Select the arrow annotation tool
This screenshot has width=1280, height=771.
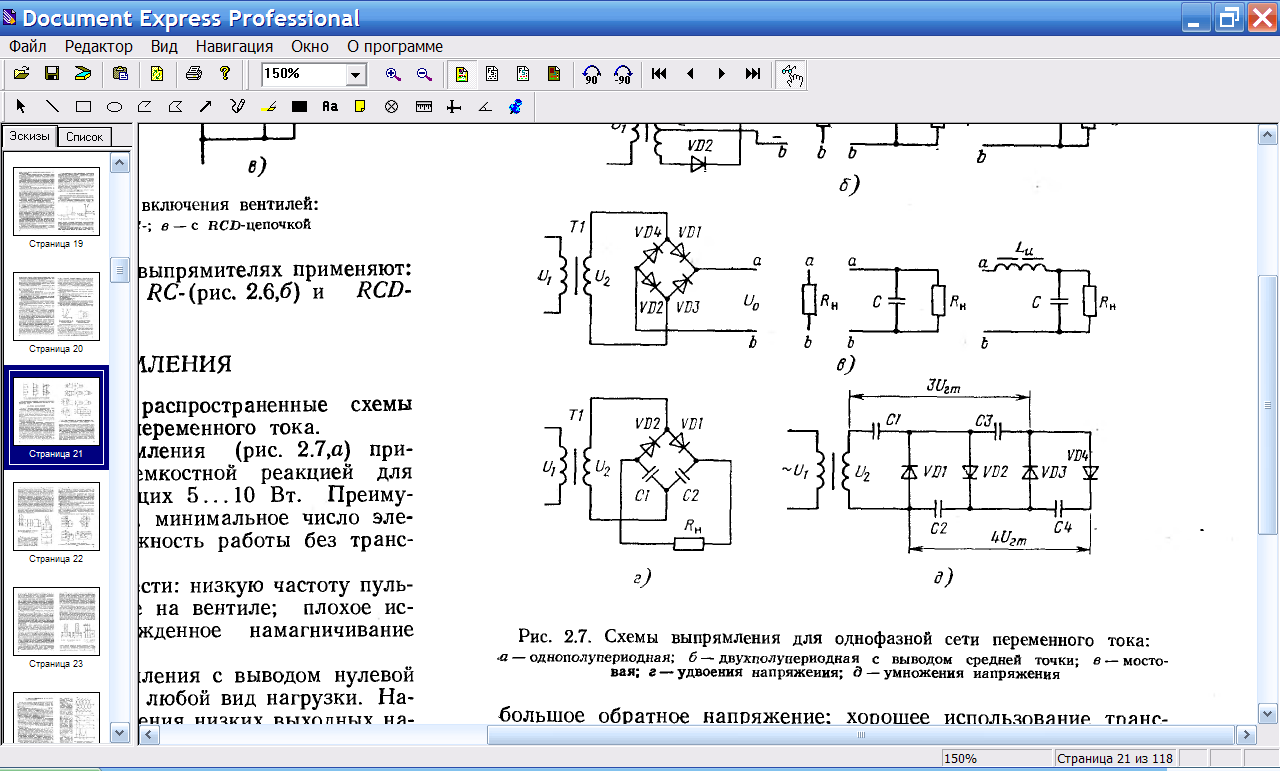click(206, 106)
